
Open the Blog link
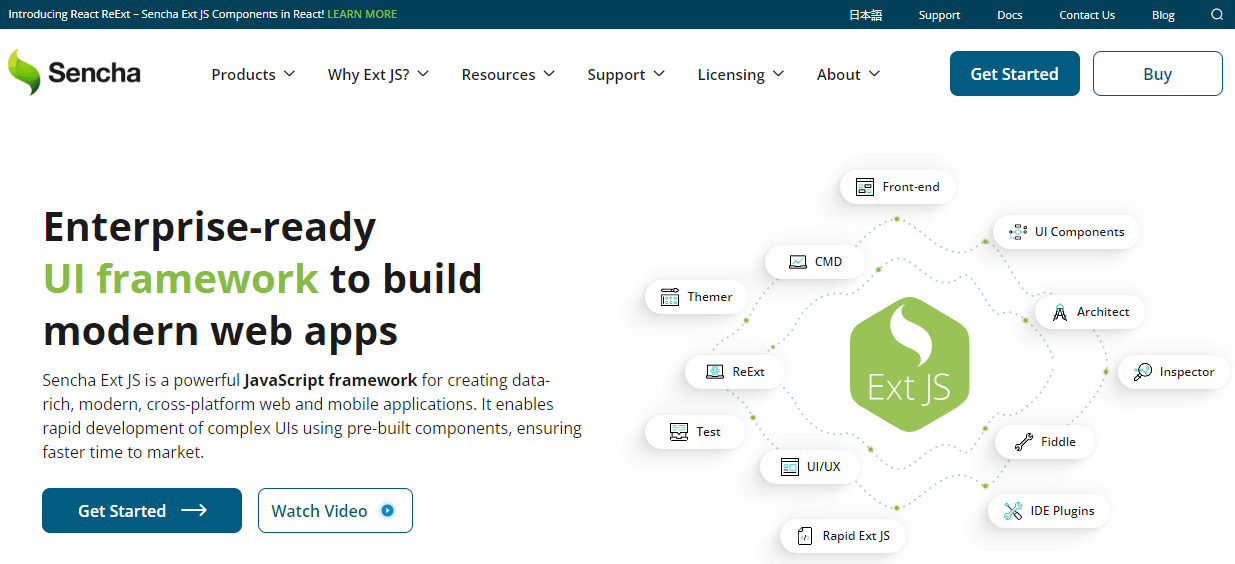click(1163, 15)
